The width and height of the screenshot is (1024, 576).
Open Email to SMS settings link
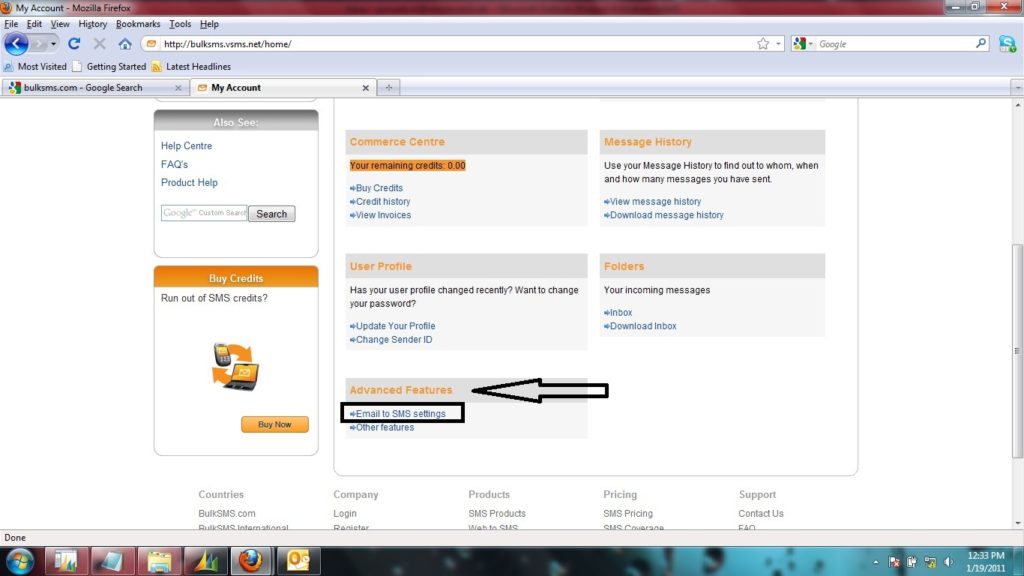tap(400, 414)
